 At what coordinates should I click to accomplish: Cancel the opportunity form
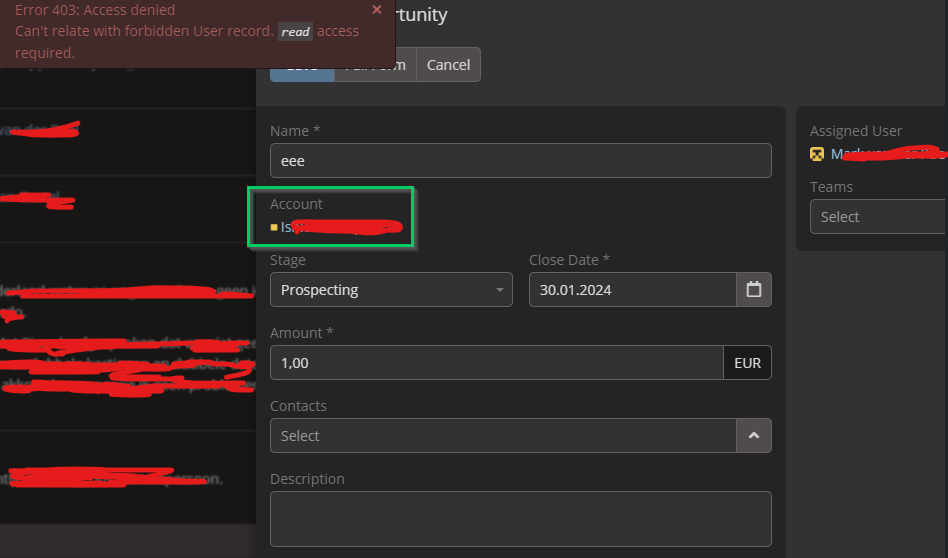pos(448,65)
